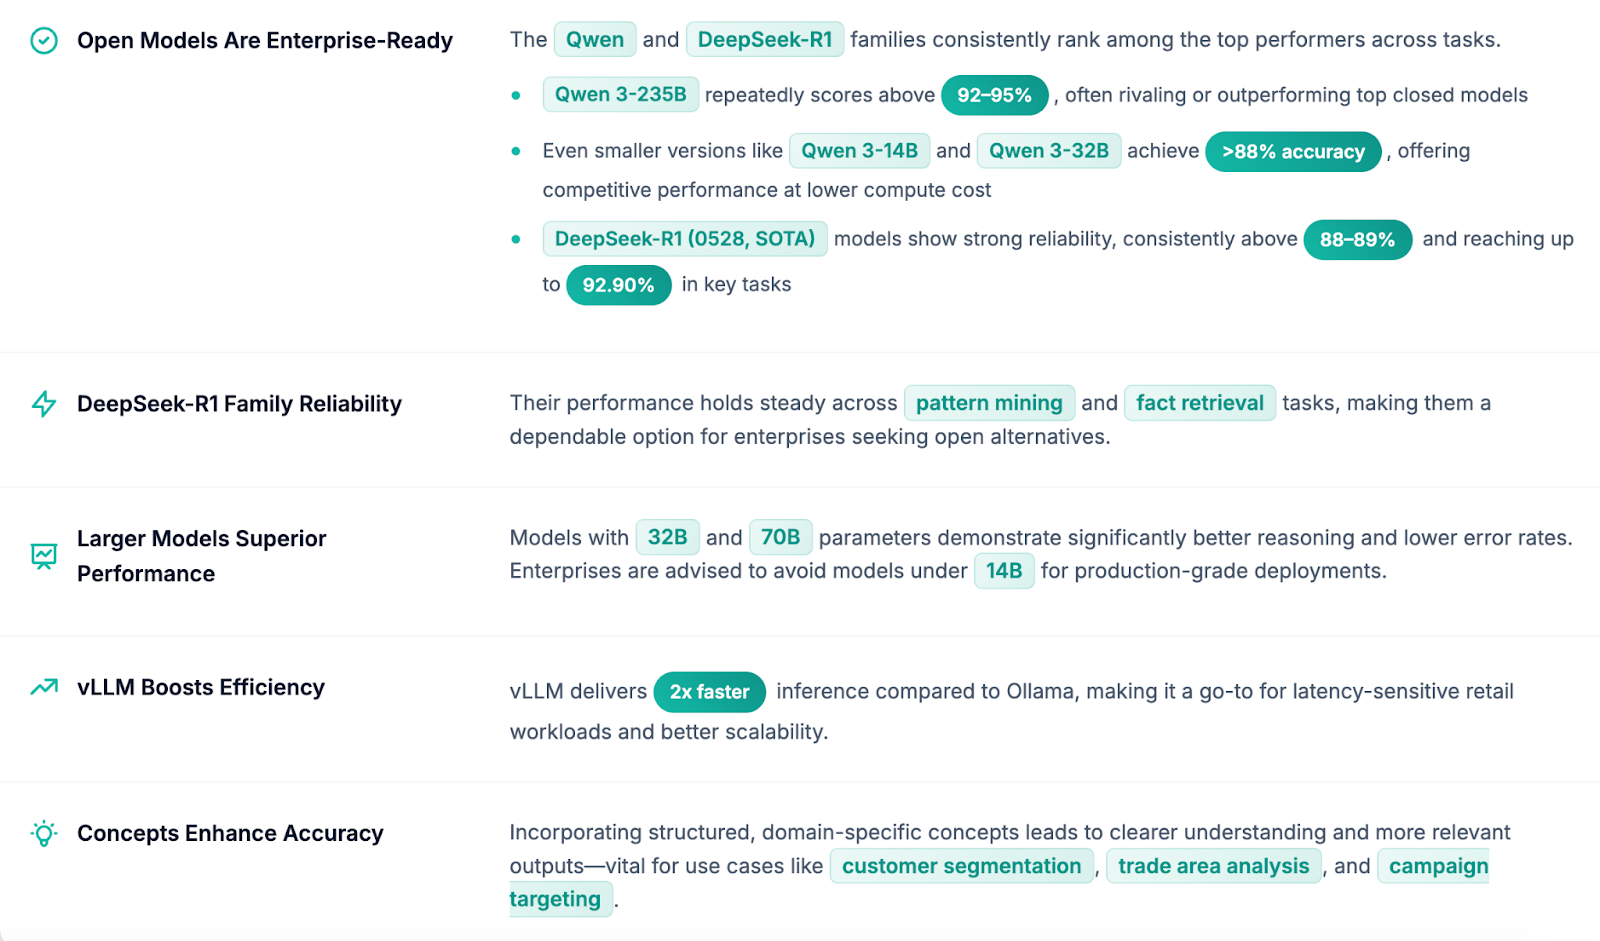This screenshot has width=1600, height=941.
Task: Click the Qwen 3-14B tag
Action: click(x=860, y=151)
